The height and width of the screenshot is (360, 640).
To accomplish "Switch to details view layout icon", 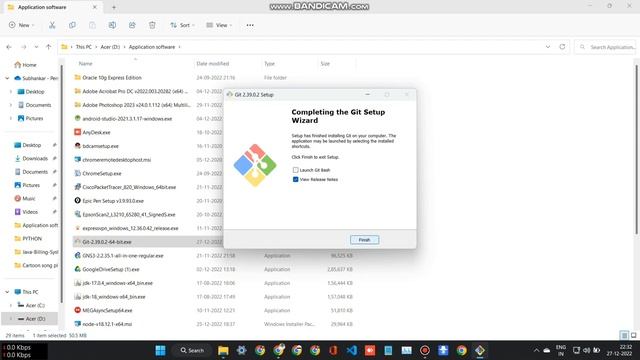I will click(624, 335).
